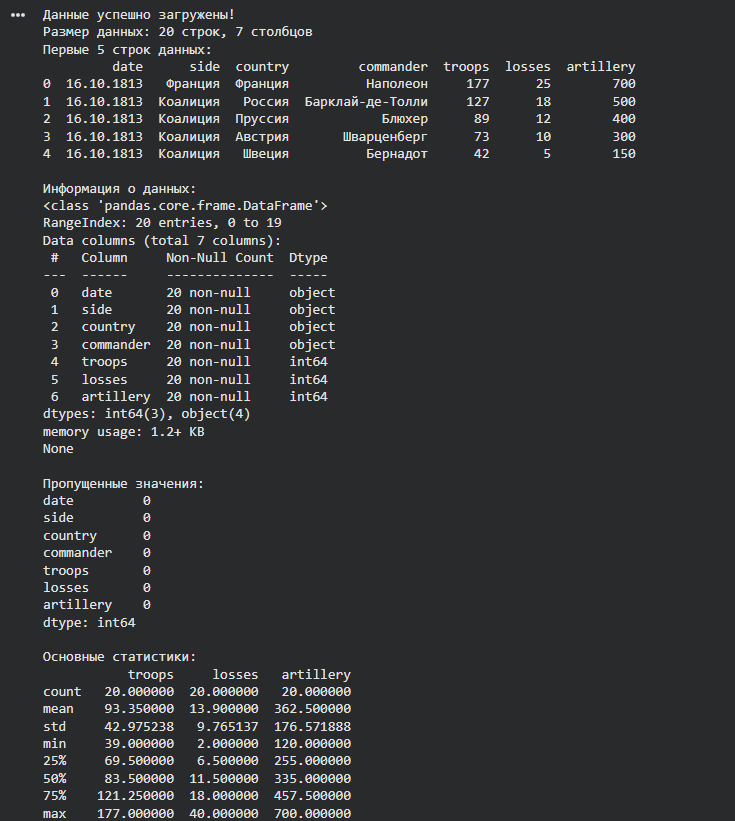Select the "memory usage: 1.2+ KB" line
Viewport: 735px width, 821px height.
(x=123, y=431)
